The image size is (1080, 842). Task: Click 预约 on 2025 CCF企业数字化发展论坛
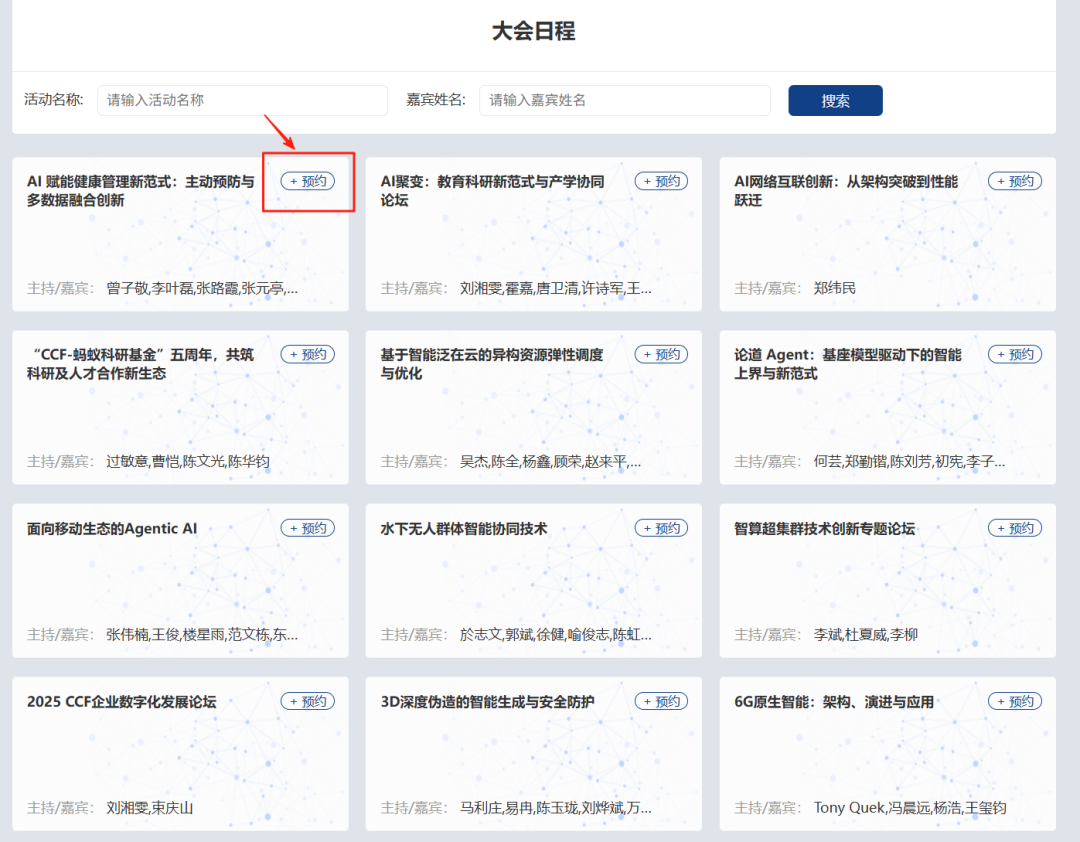tap(307, 701)
